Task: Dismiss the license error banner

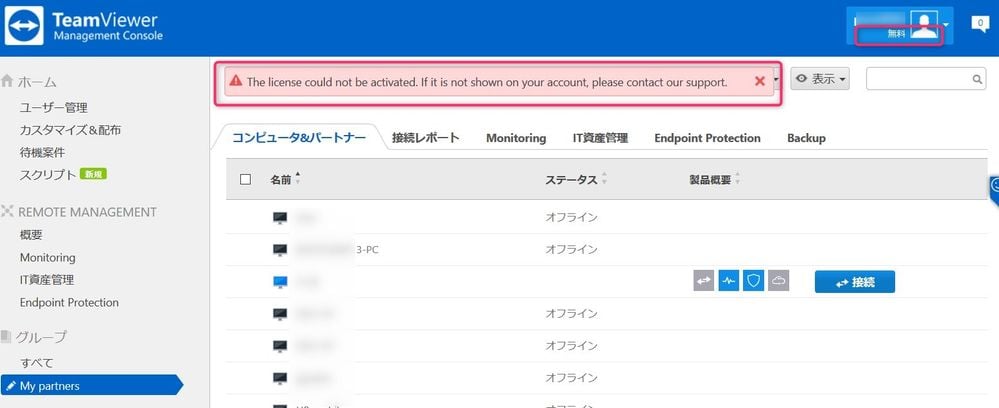Action: [x=759, y=81]
